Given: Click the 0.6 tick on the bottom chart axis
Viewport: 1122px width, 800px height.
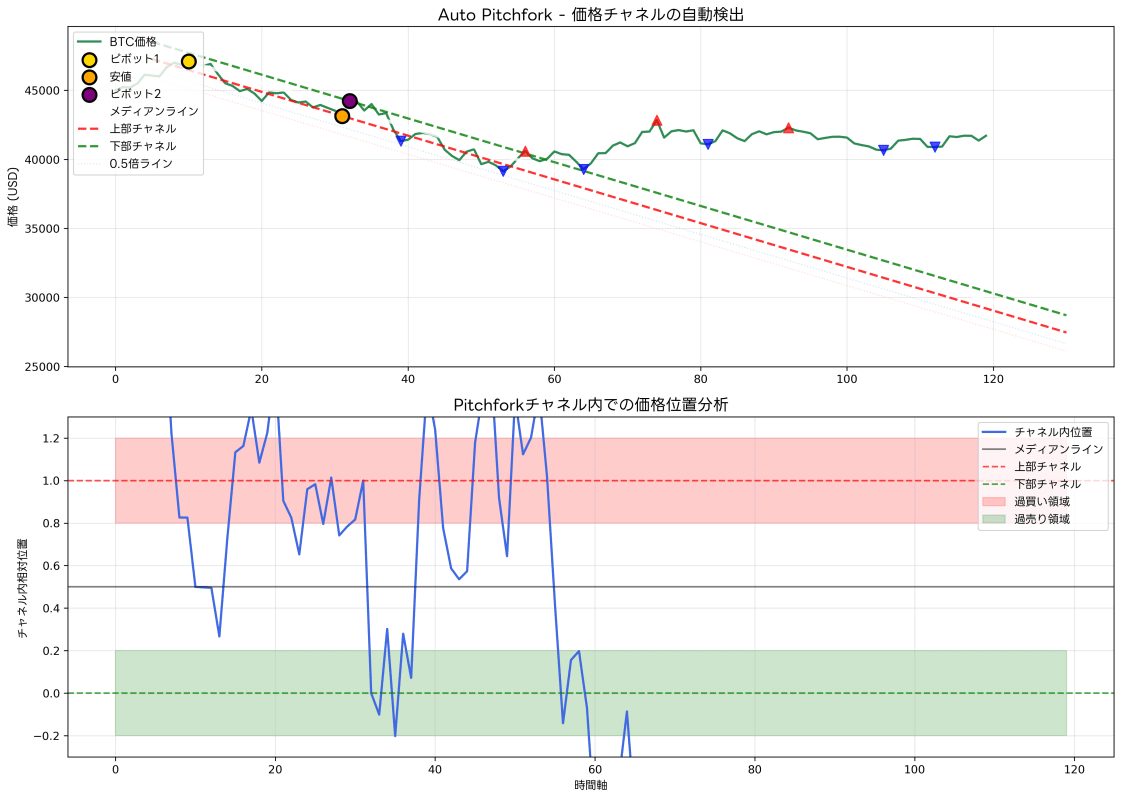Looking at the screenshot, I should [52, 566].
